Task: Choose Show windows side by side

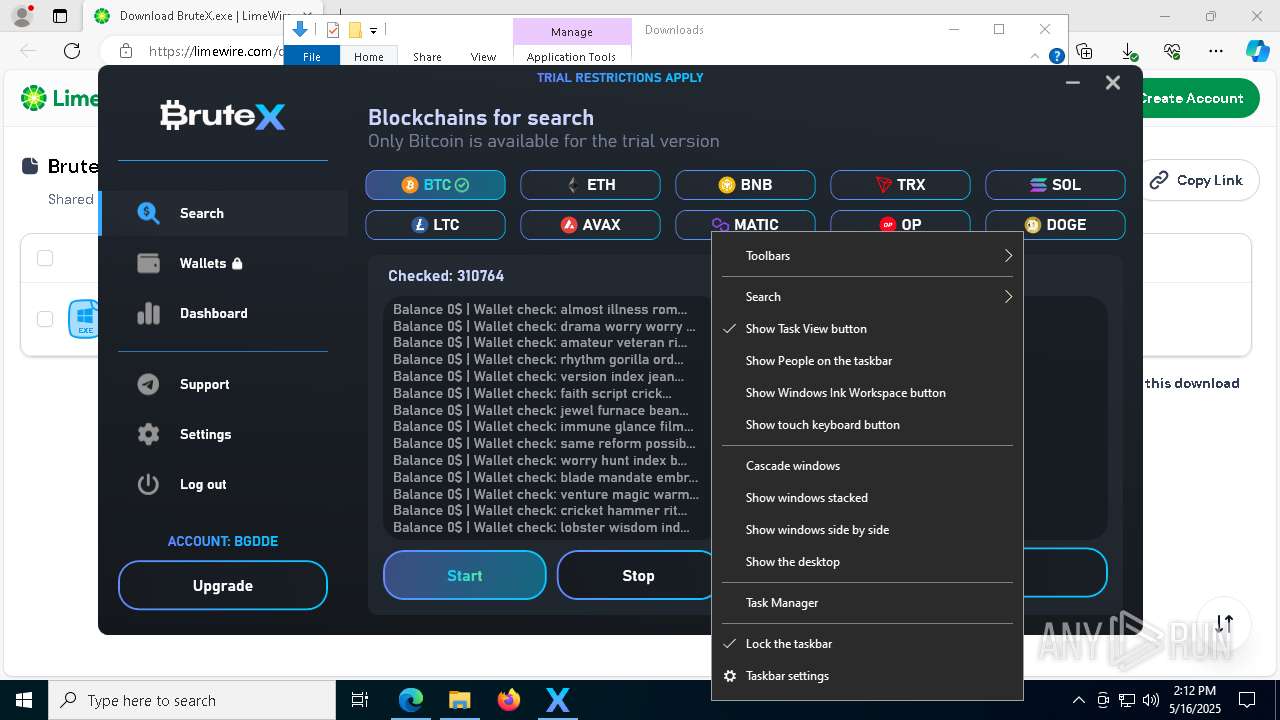Action: 867,530
